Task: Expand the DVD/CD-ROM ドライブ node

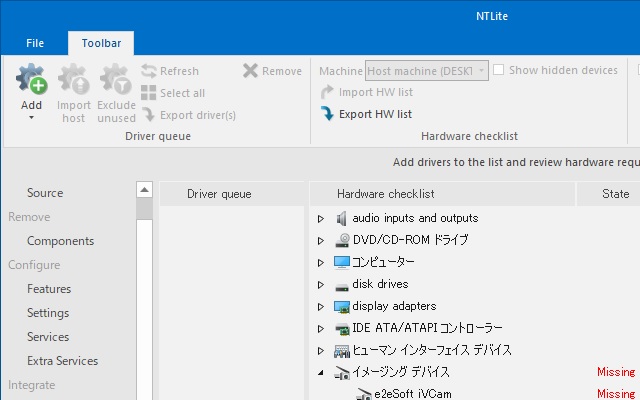Action: click(321, 241)
